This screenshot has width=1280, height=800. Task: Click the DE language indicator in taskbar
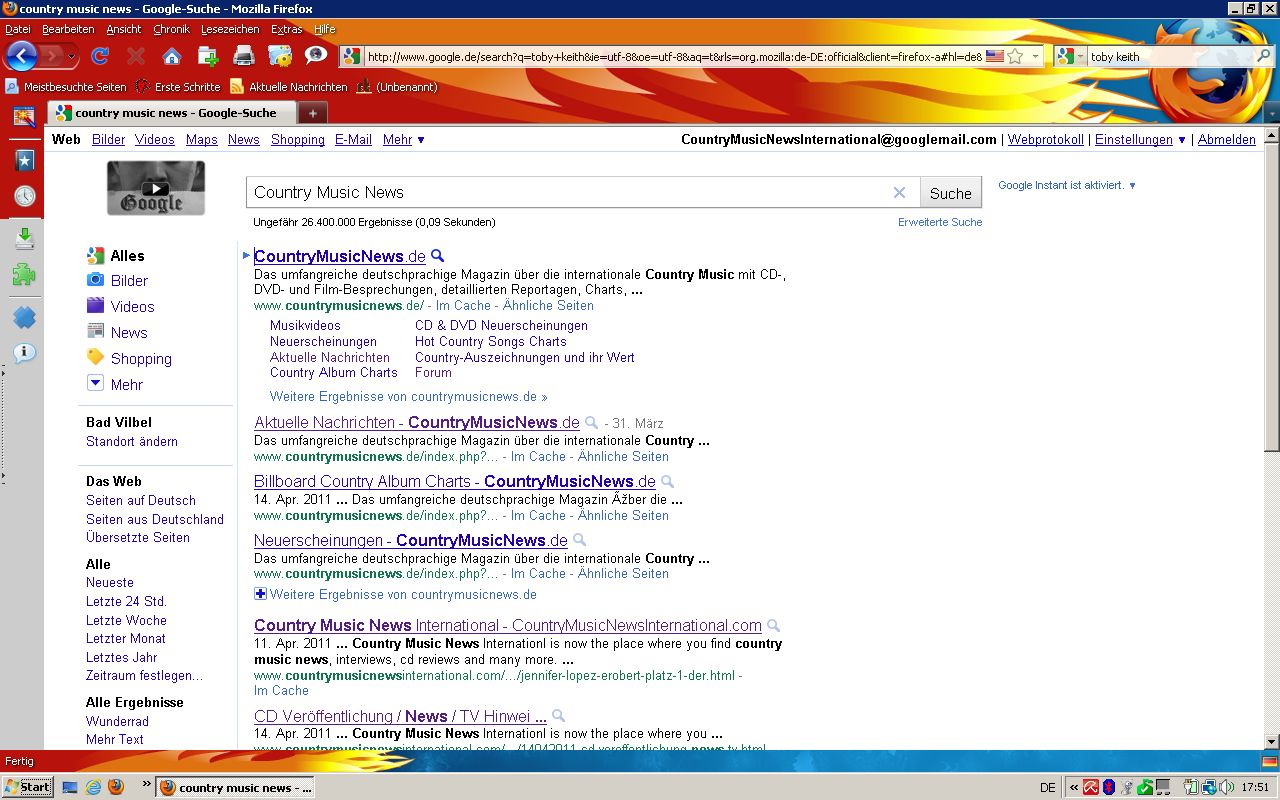tap(1048, 788)
